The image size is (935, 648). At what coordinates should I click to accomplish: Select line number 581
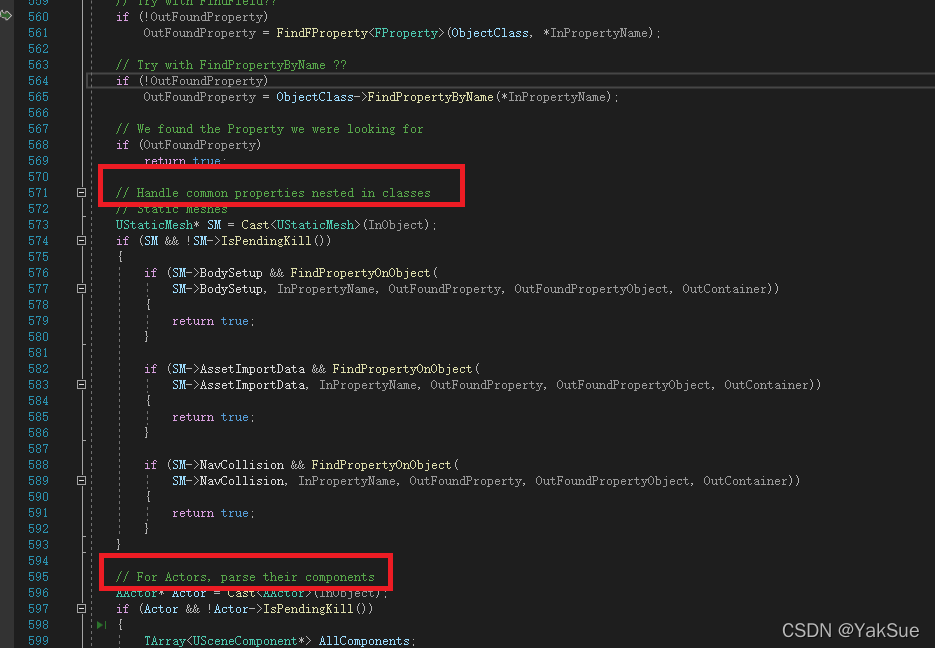click(x=38, y=353)
